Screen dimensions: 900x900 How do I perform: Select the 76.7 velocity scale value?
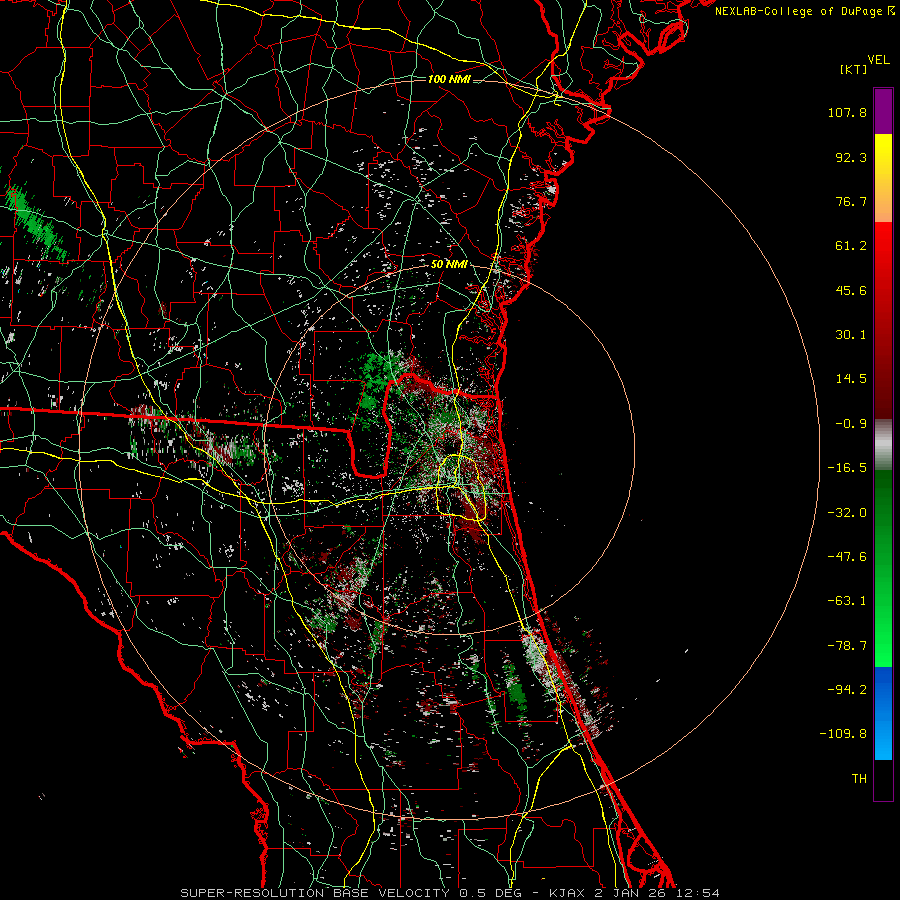[851, 201]
